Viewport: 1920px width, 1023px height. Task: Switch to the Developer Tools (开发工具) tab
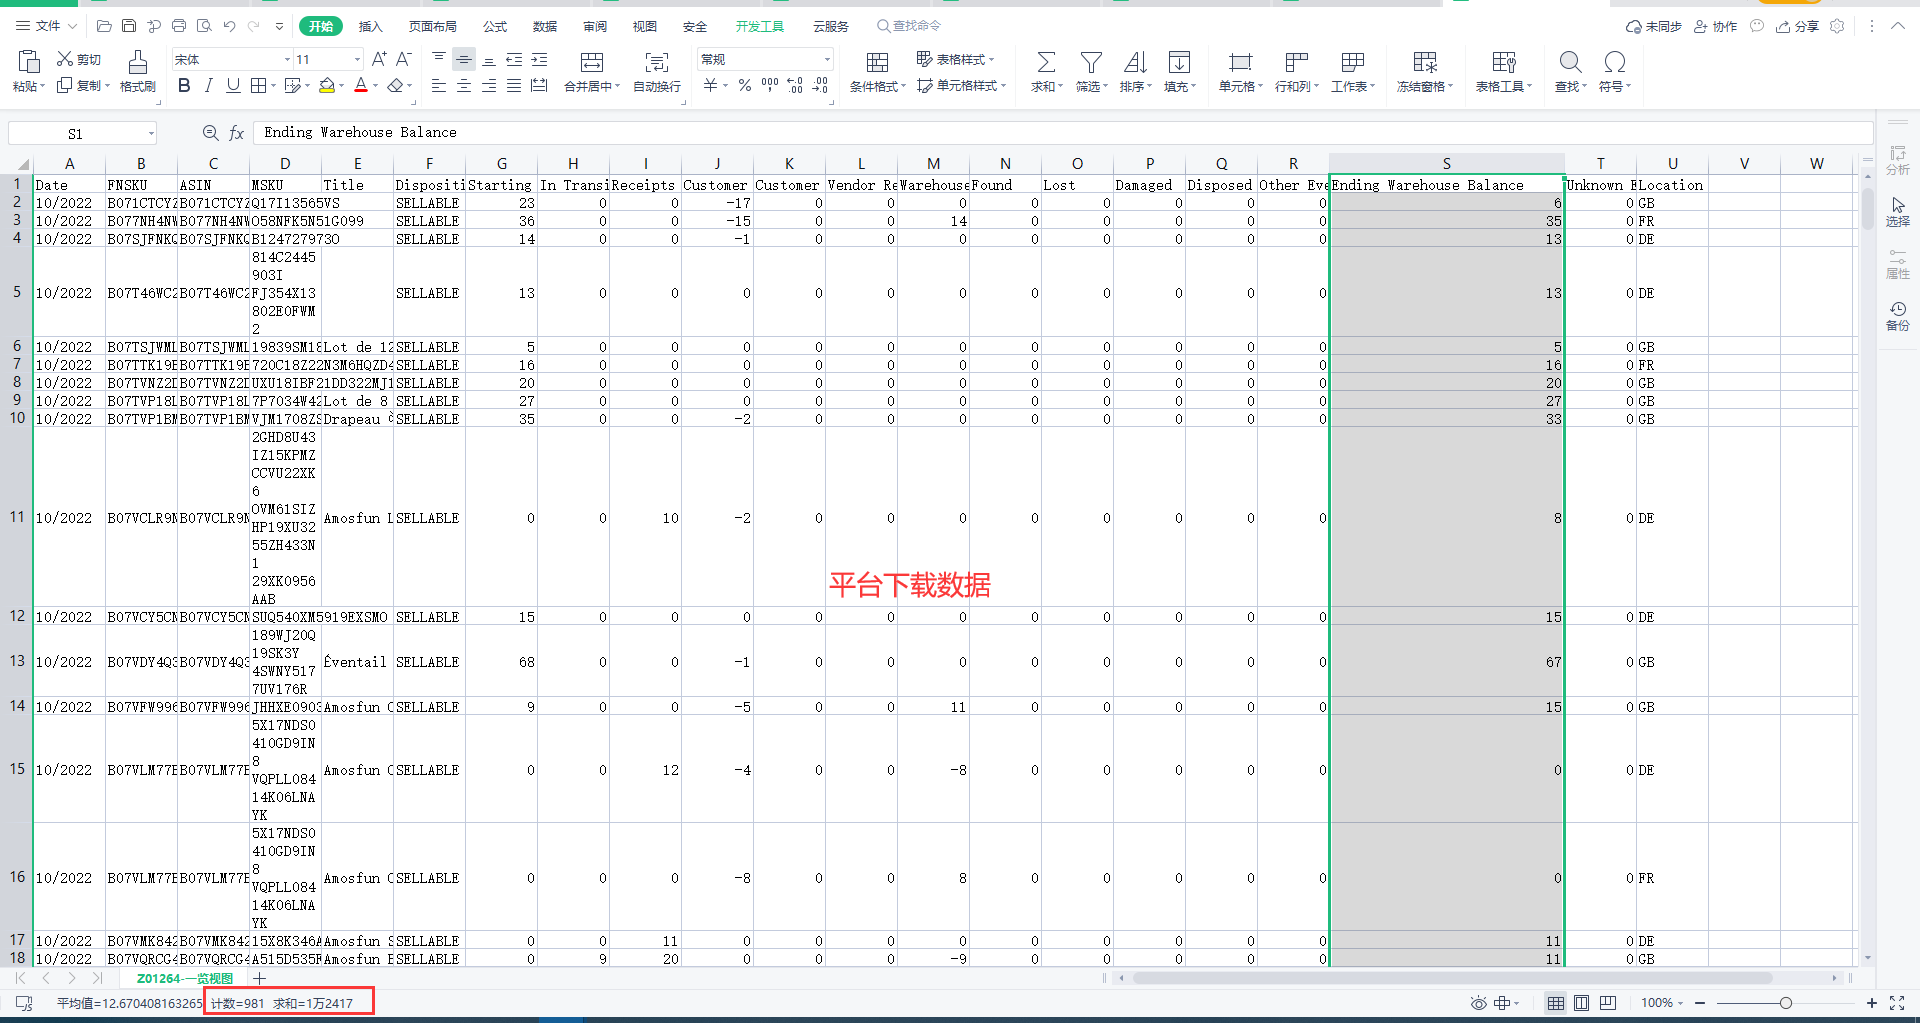760,26
